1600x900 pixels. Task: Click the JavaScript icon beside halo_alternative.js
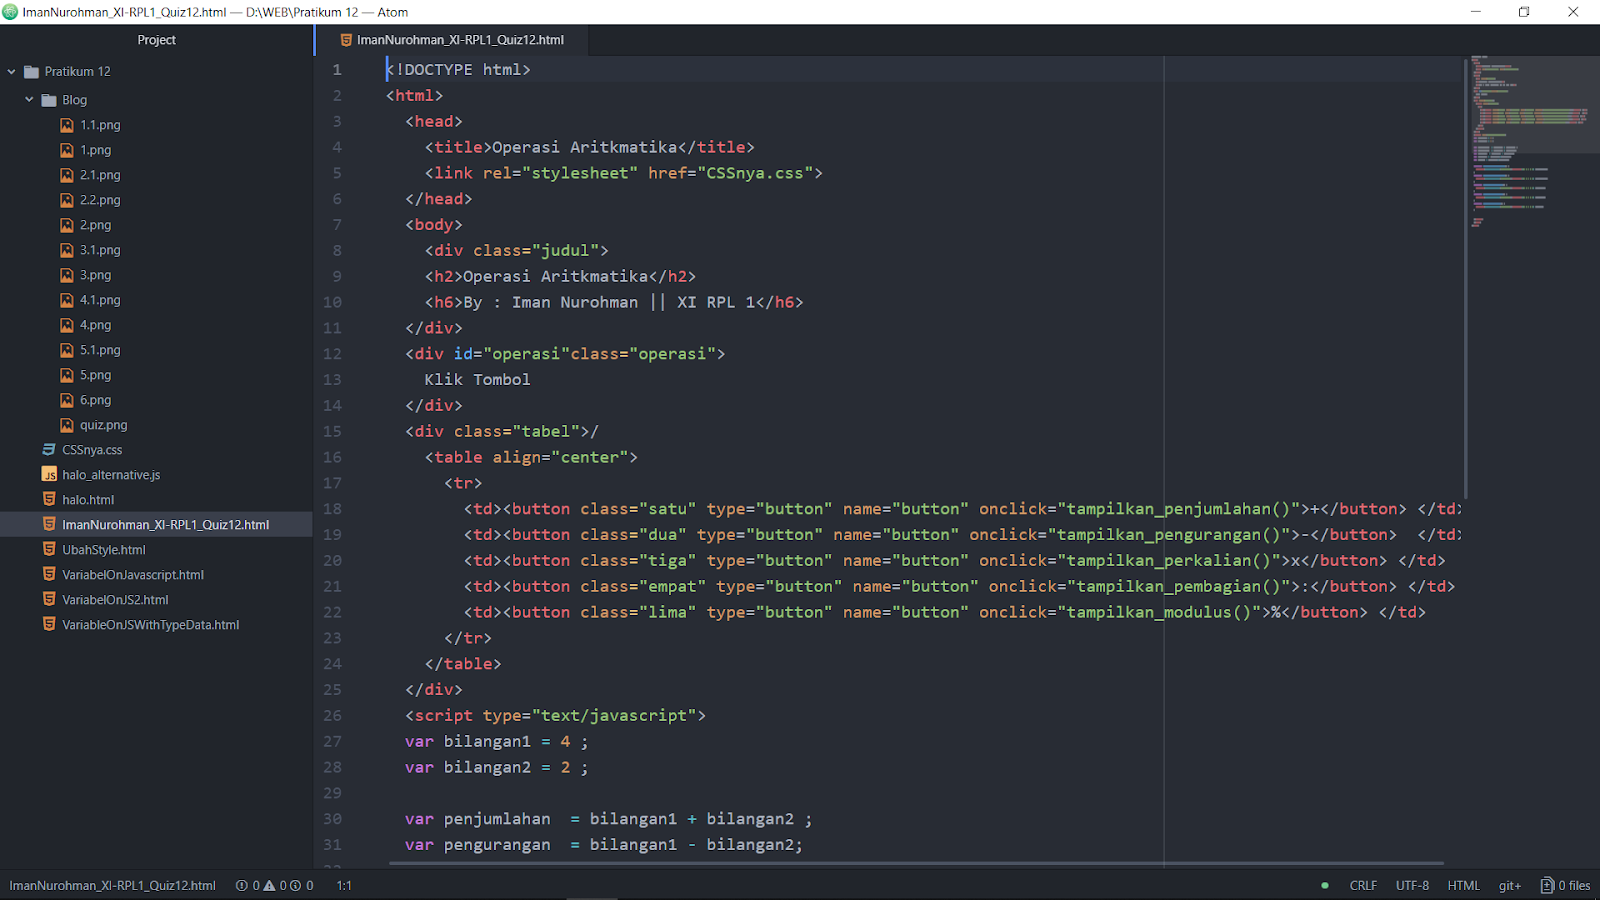click(x=49, y=474)
